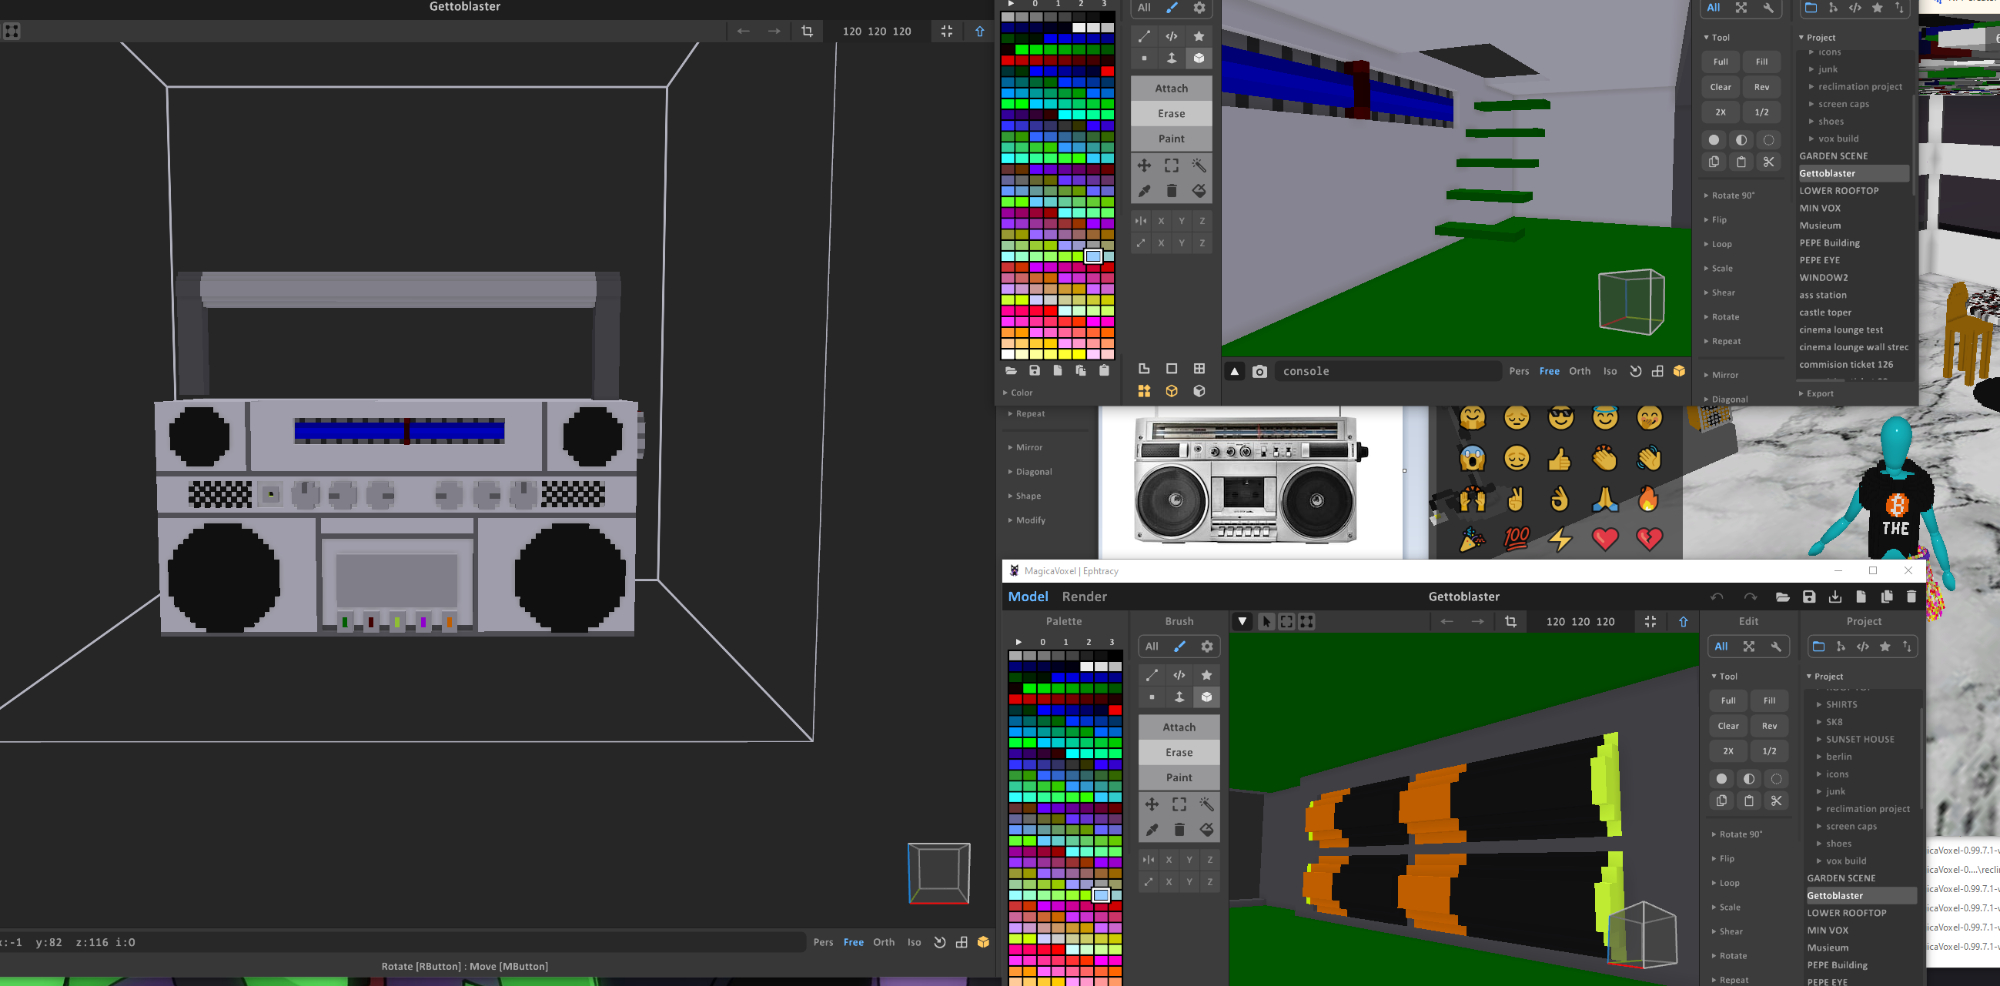2000x986 pixels.
Task: Expand the Export section
Action: point(1819,393)
